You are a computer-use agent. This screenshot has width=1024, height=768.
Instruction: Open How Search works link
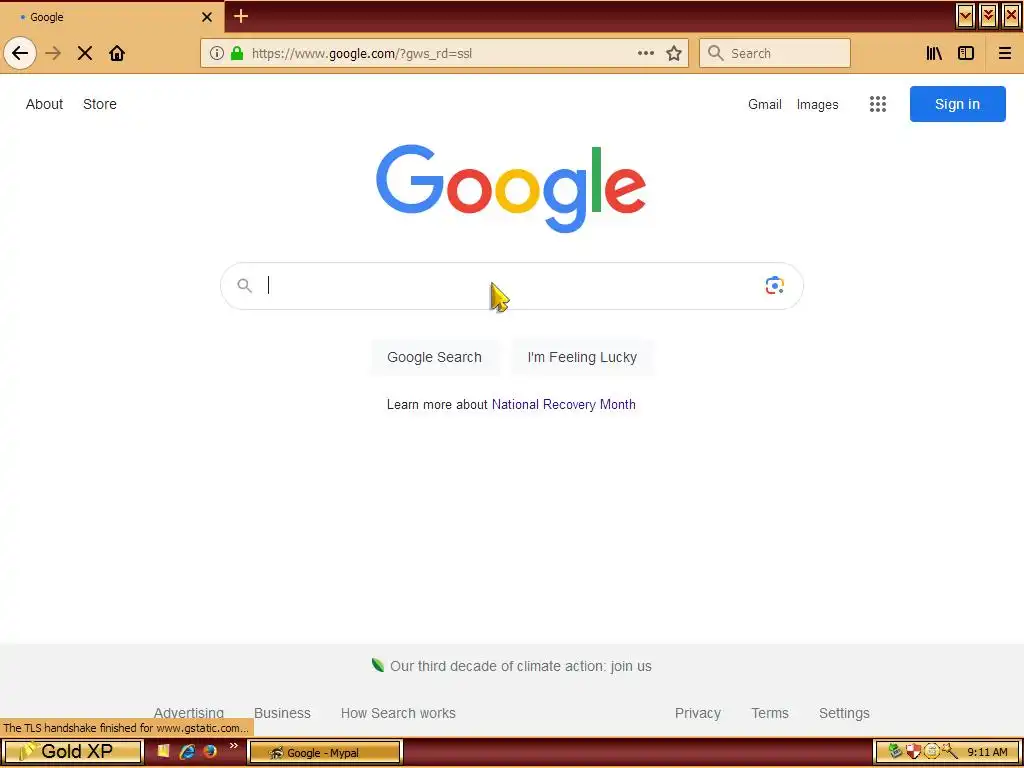[x=398, y=713]
